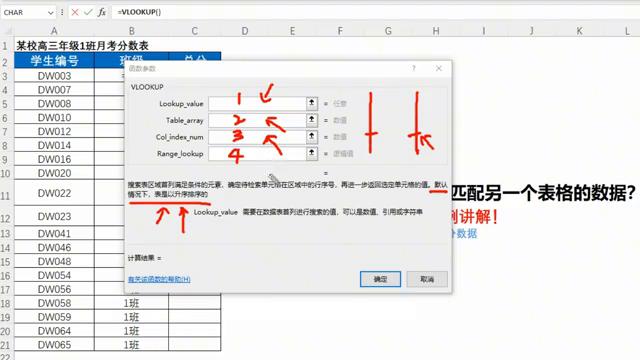Image resolution: width=640 pixels, height=360 pixels.
Task: Select cell DW059
Action: (x=54, y=317)
